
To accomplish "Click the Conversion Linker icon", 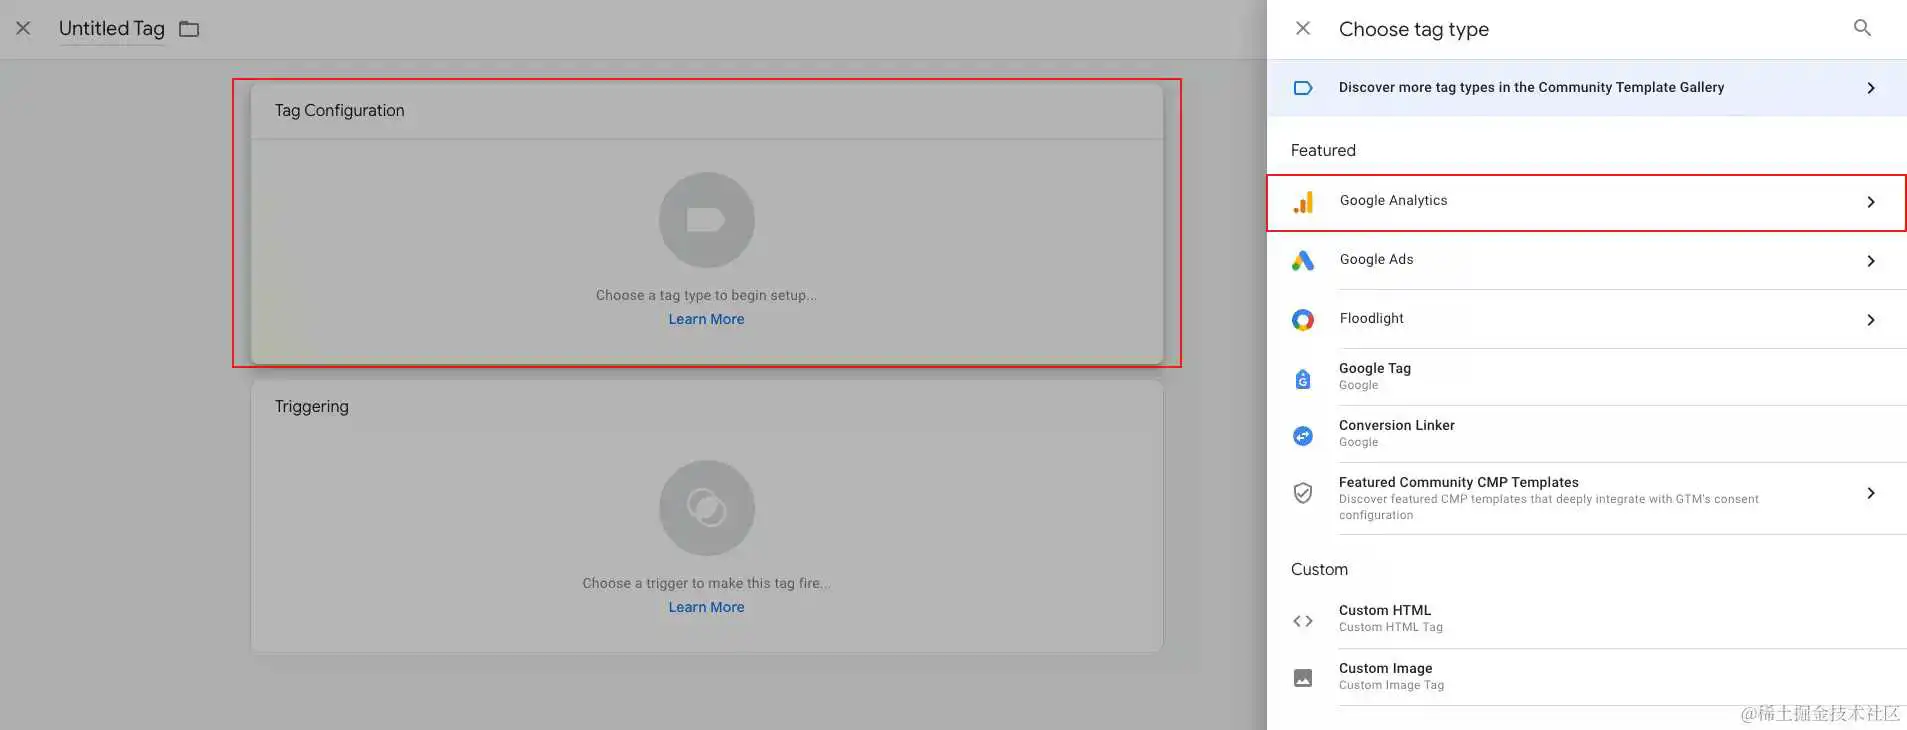I will coord(1302,436).
